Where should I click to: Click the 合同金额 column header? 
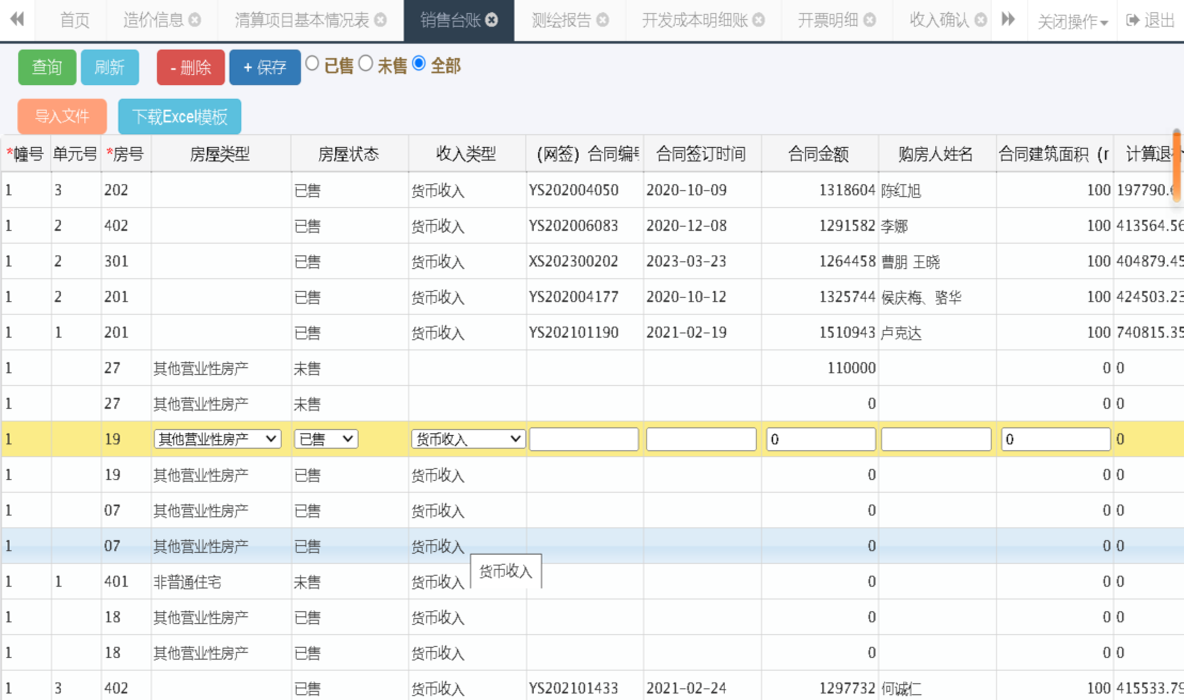tap(819, 154)
